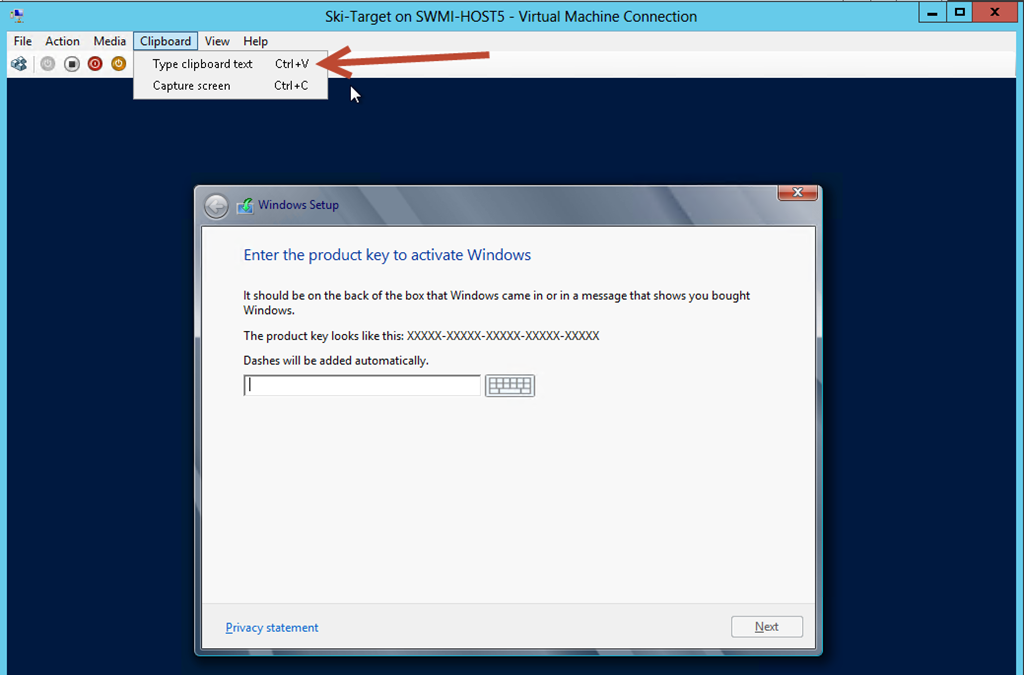This screenshot has height=675, width=1024.
Task: Click the red Shut Down icon
Action: tap(95, 64)
